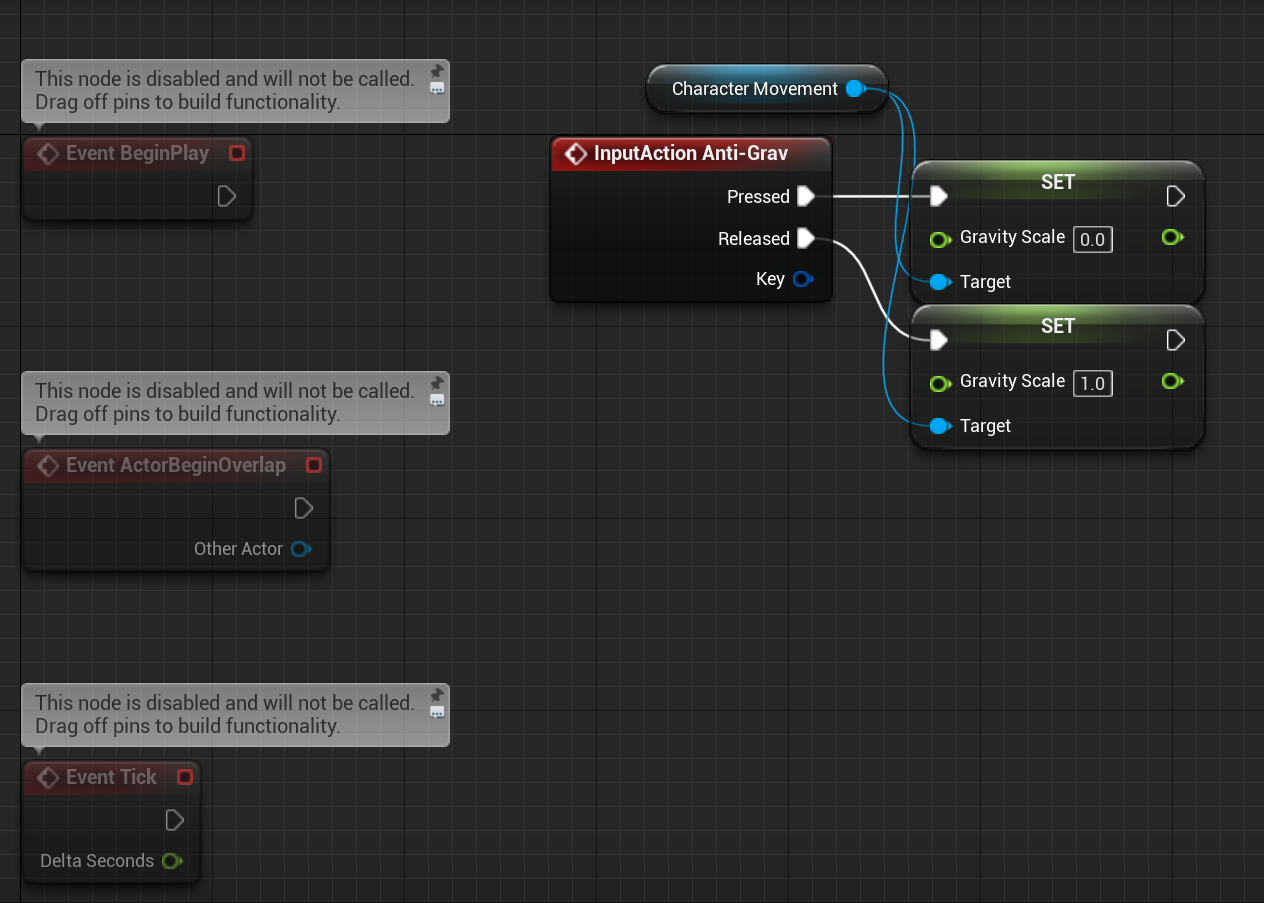Click the Target input pin on upper SET node
The image size is (1264, 903).
pos(940,281)
